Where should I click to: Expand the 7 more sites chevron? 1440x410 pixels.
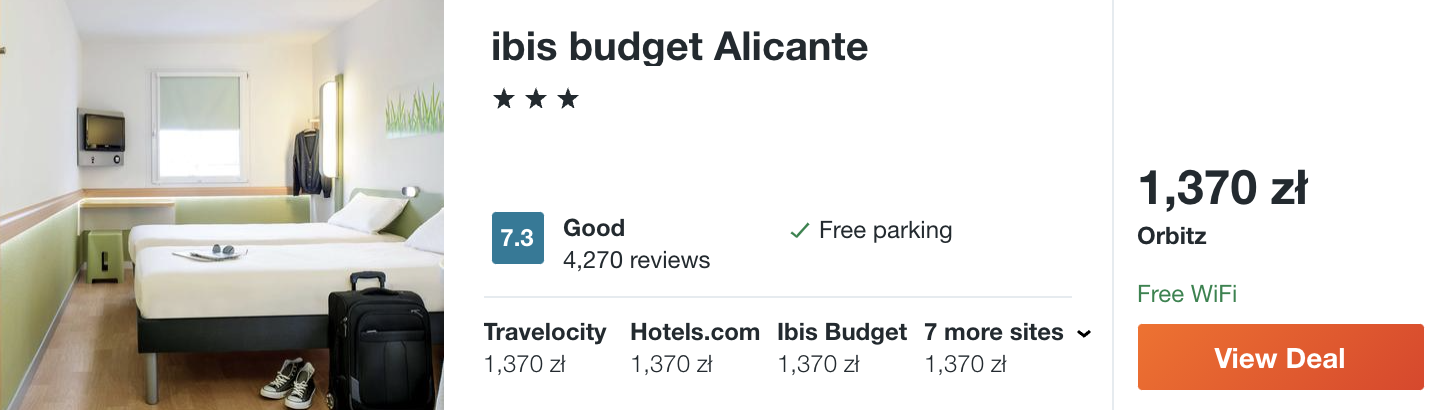[1083, 334]
